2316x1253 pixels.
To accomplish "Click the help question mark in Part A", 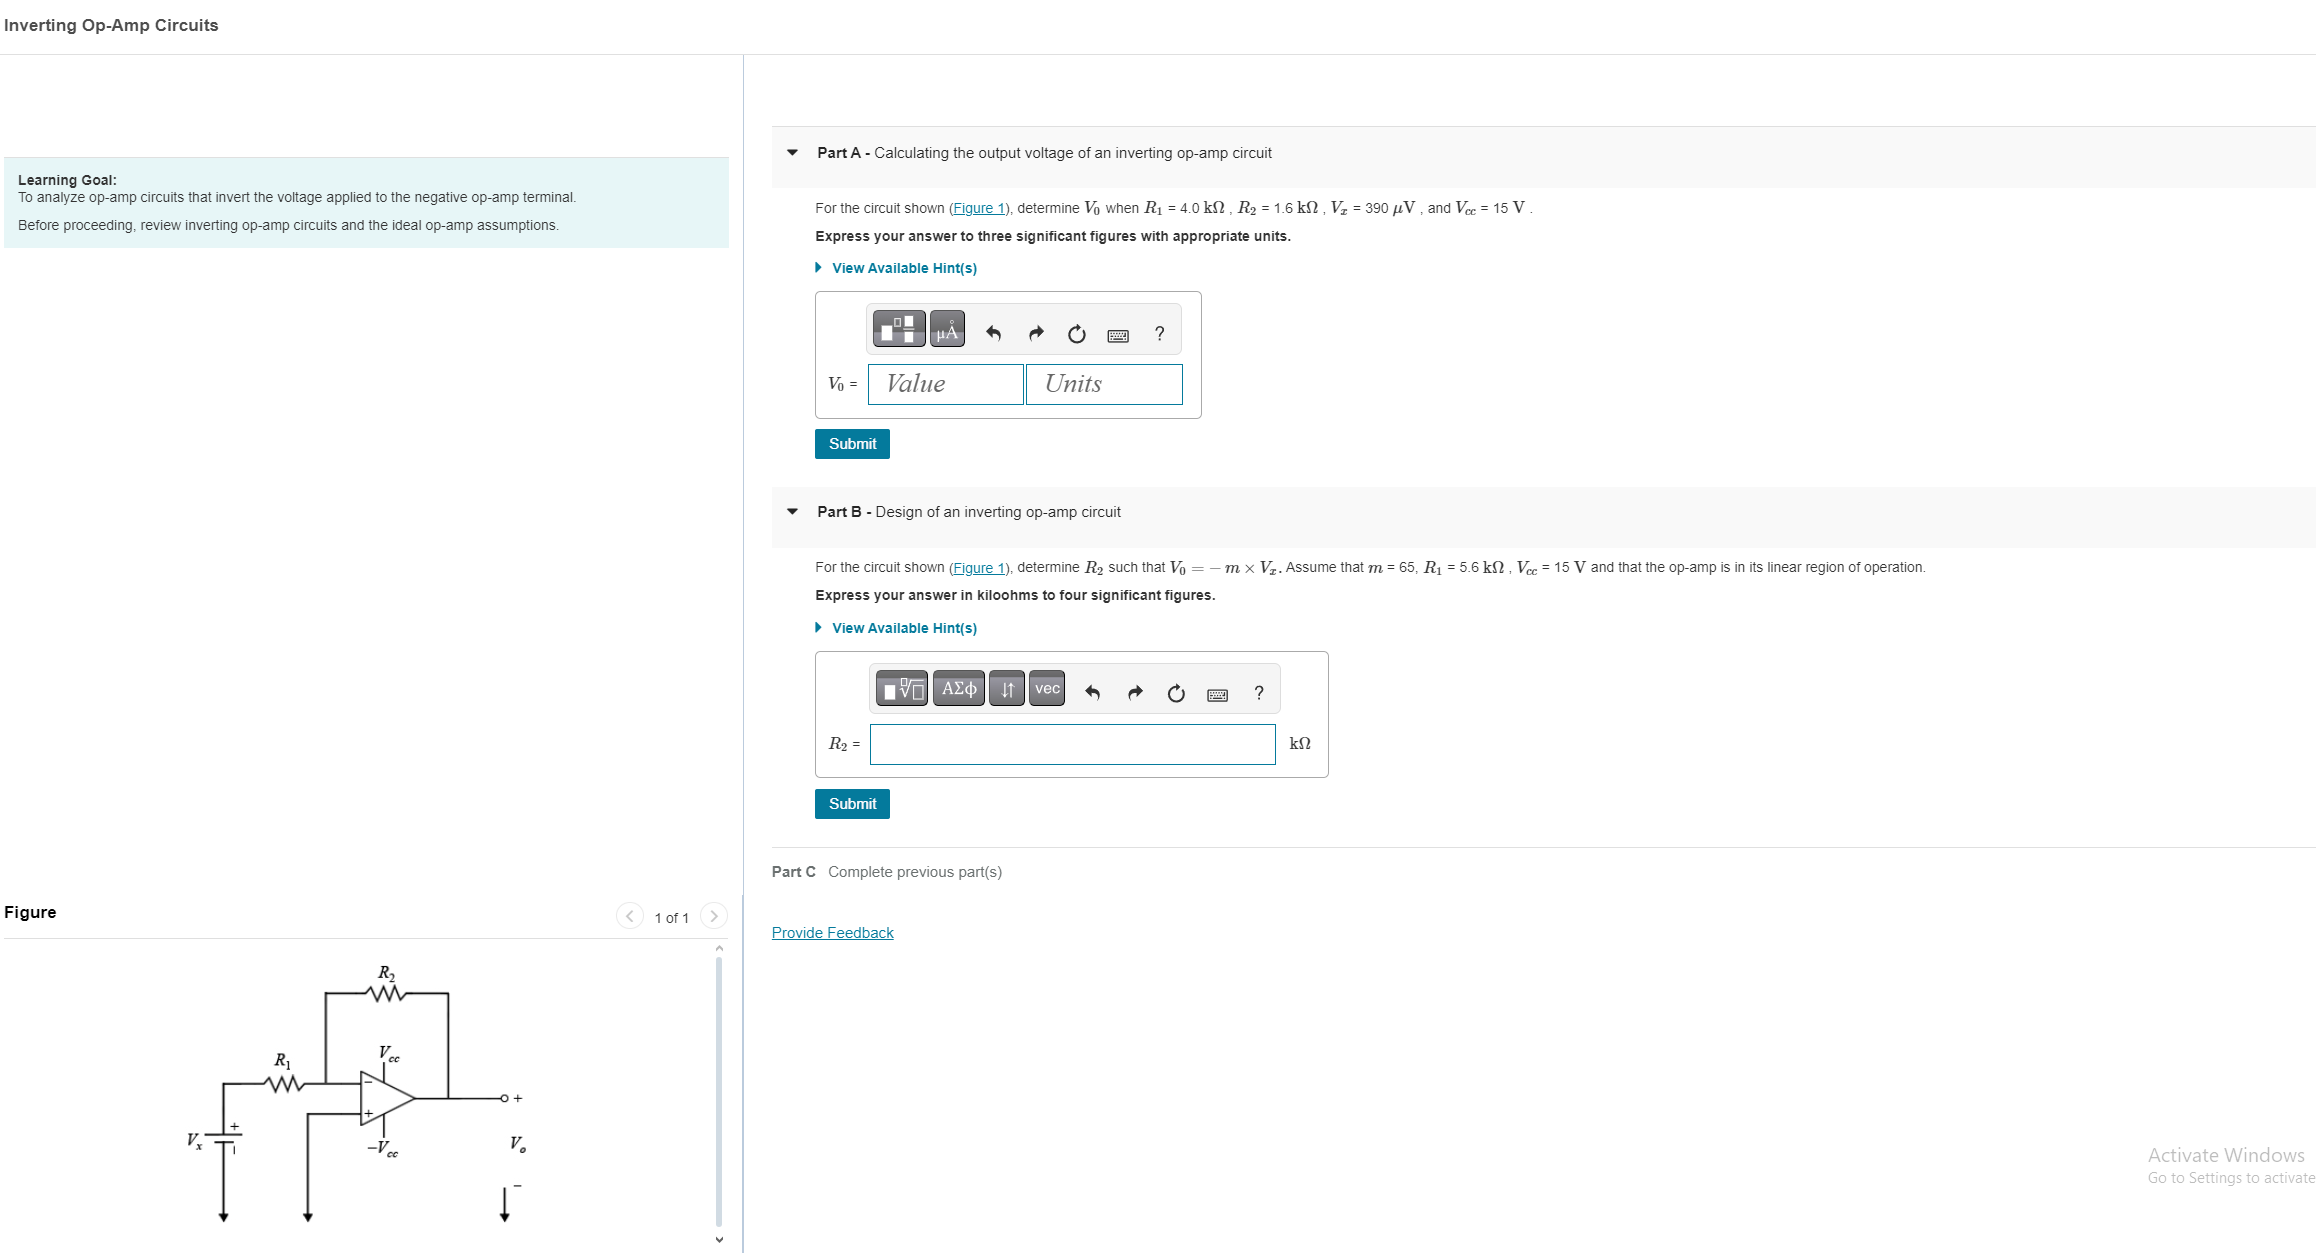I will coord(1159,333).
